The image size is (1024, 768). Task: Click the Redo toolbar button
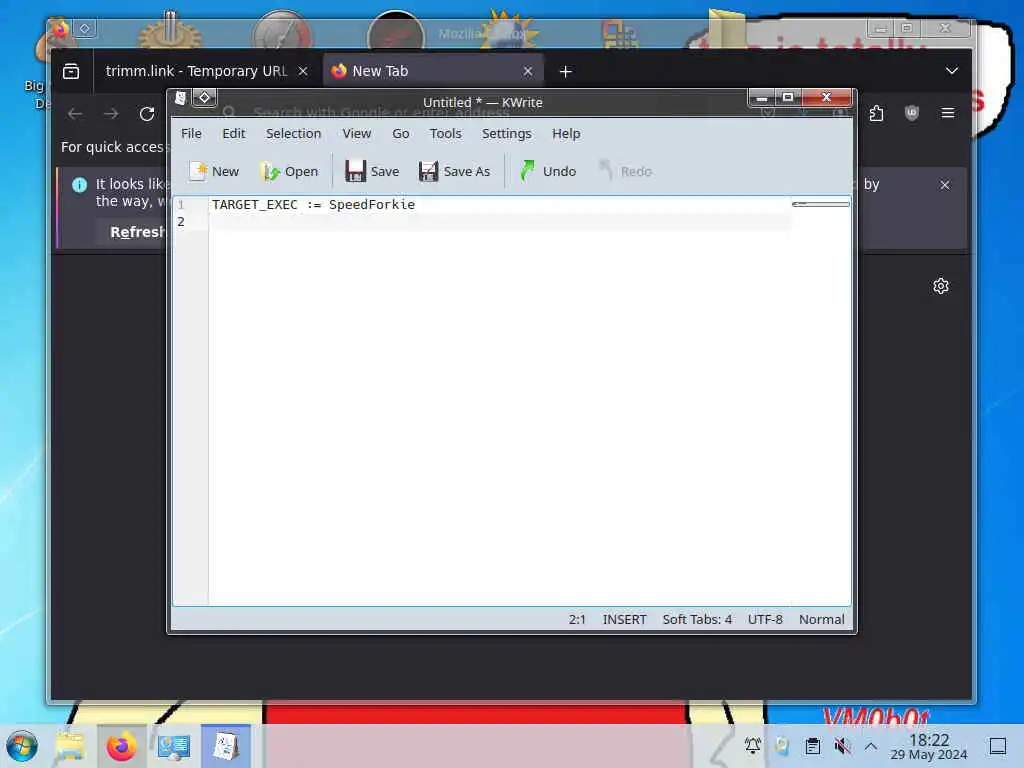point(626,171)
